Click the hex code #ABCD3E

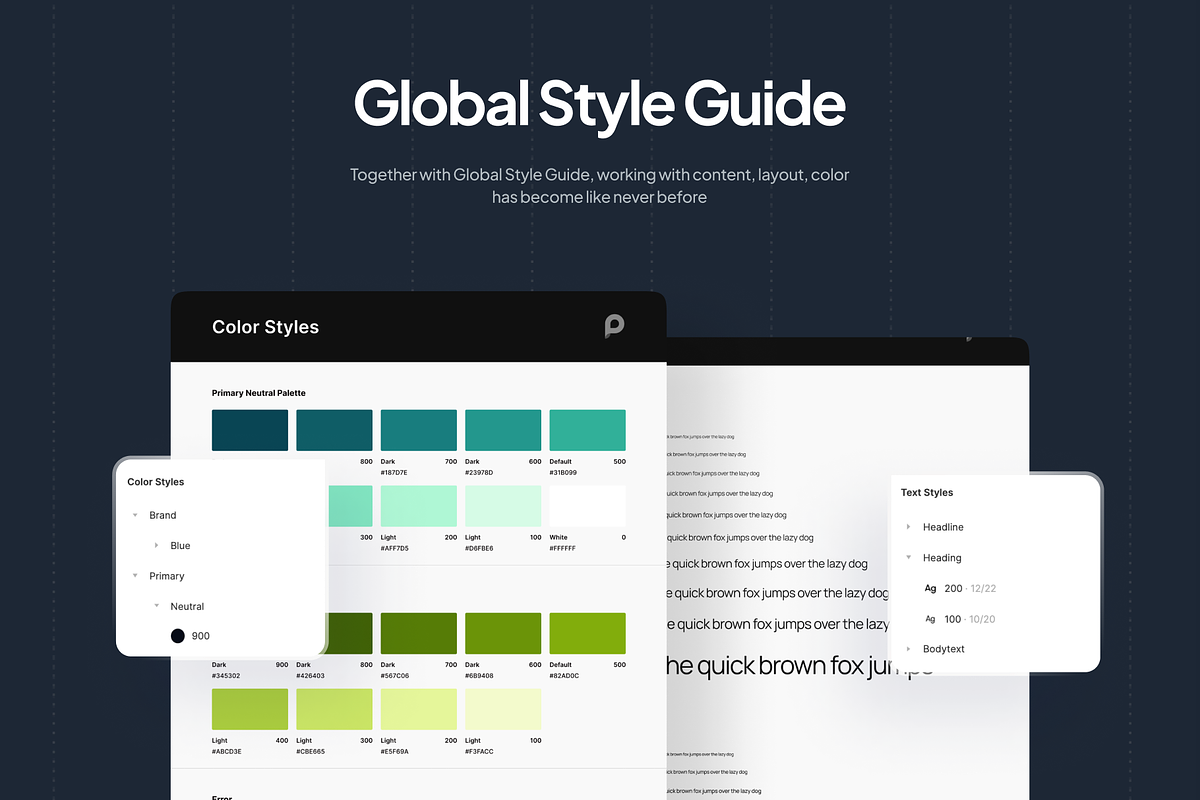pyautogui.click(x=227, y=751)
